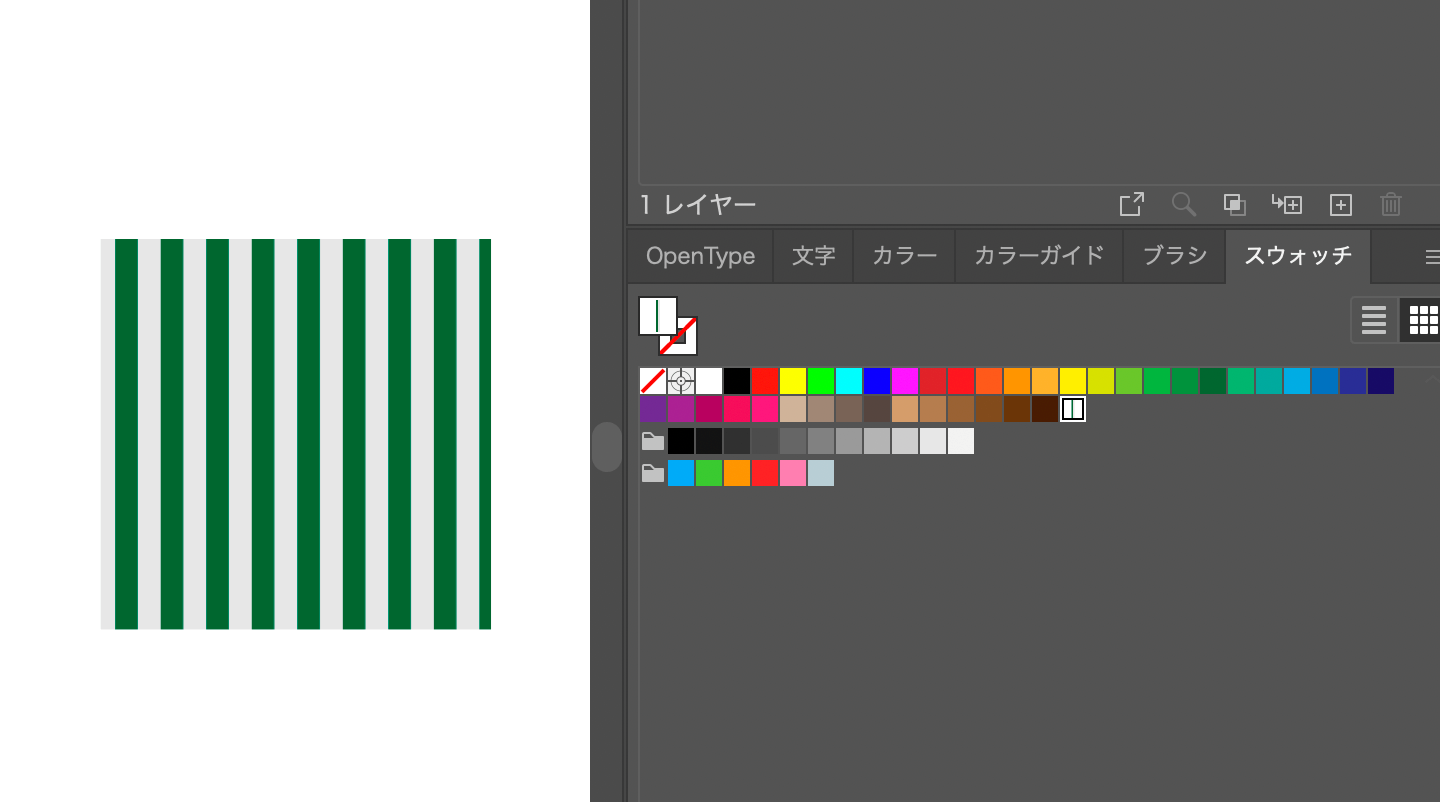Click the Collect for Export icon in Layers panel
Image resolution: width=1440 pixels, height=802 pixels.
click(1131, 205)
